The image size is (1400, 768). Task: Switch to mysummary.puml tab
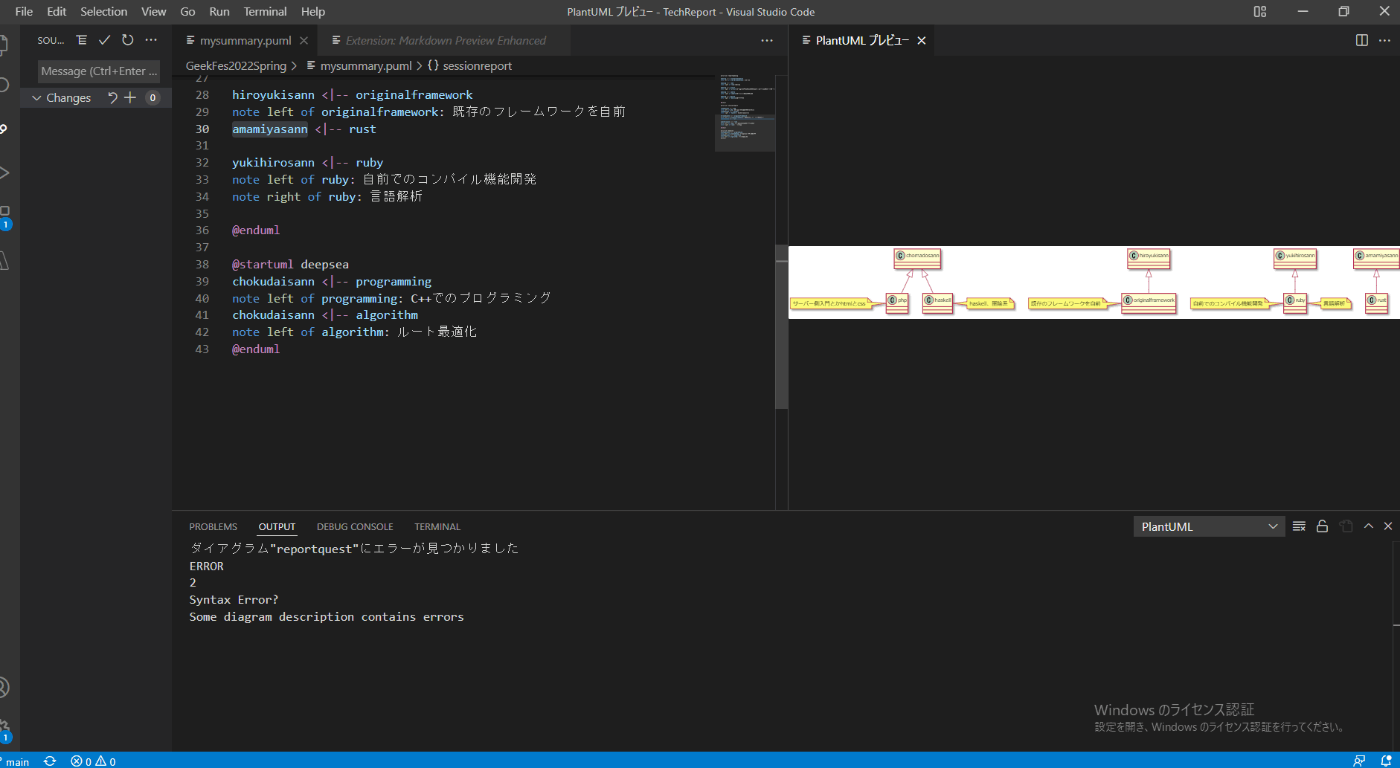(245, 41)
